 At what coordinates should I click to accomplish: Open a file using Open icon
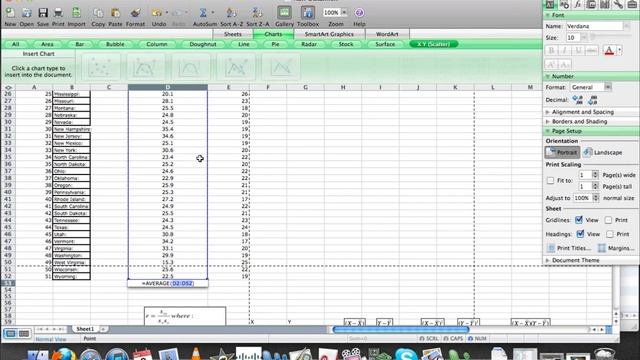coord(27,13)
